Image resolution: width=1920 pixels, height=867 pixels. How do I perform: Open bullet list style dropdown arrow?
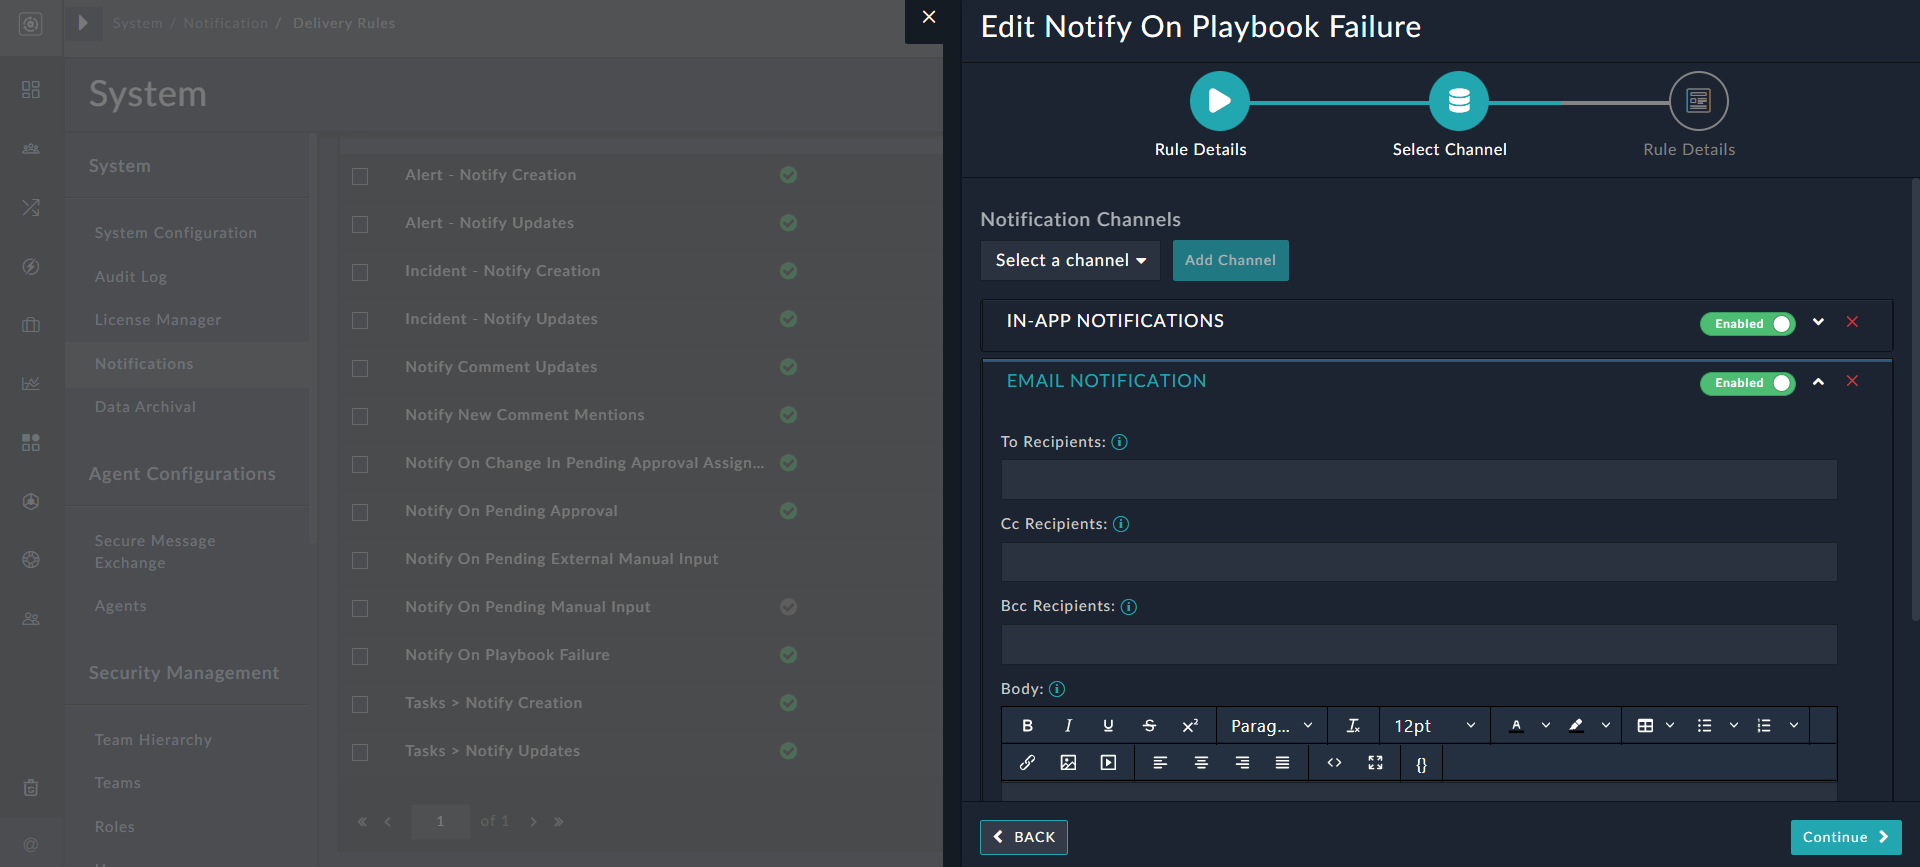point(1734,726)
